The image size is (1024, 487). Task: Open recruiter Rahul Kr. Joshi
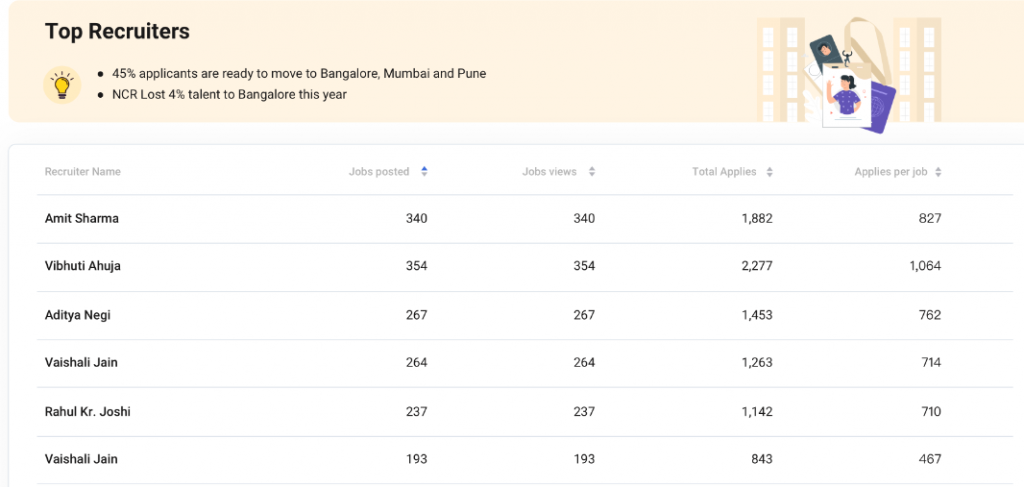(88, 412)
